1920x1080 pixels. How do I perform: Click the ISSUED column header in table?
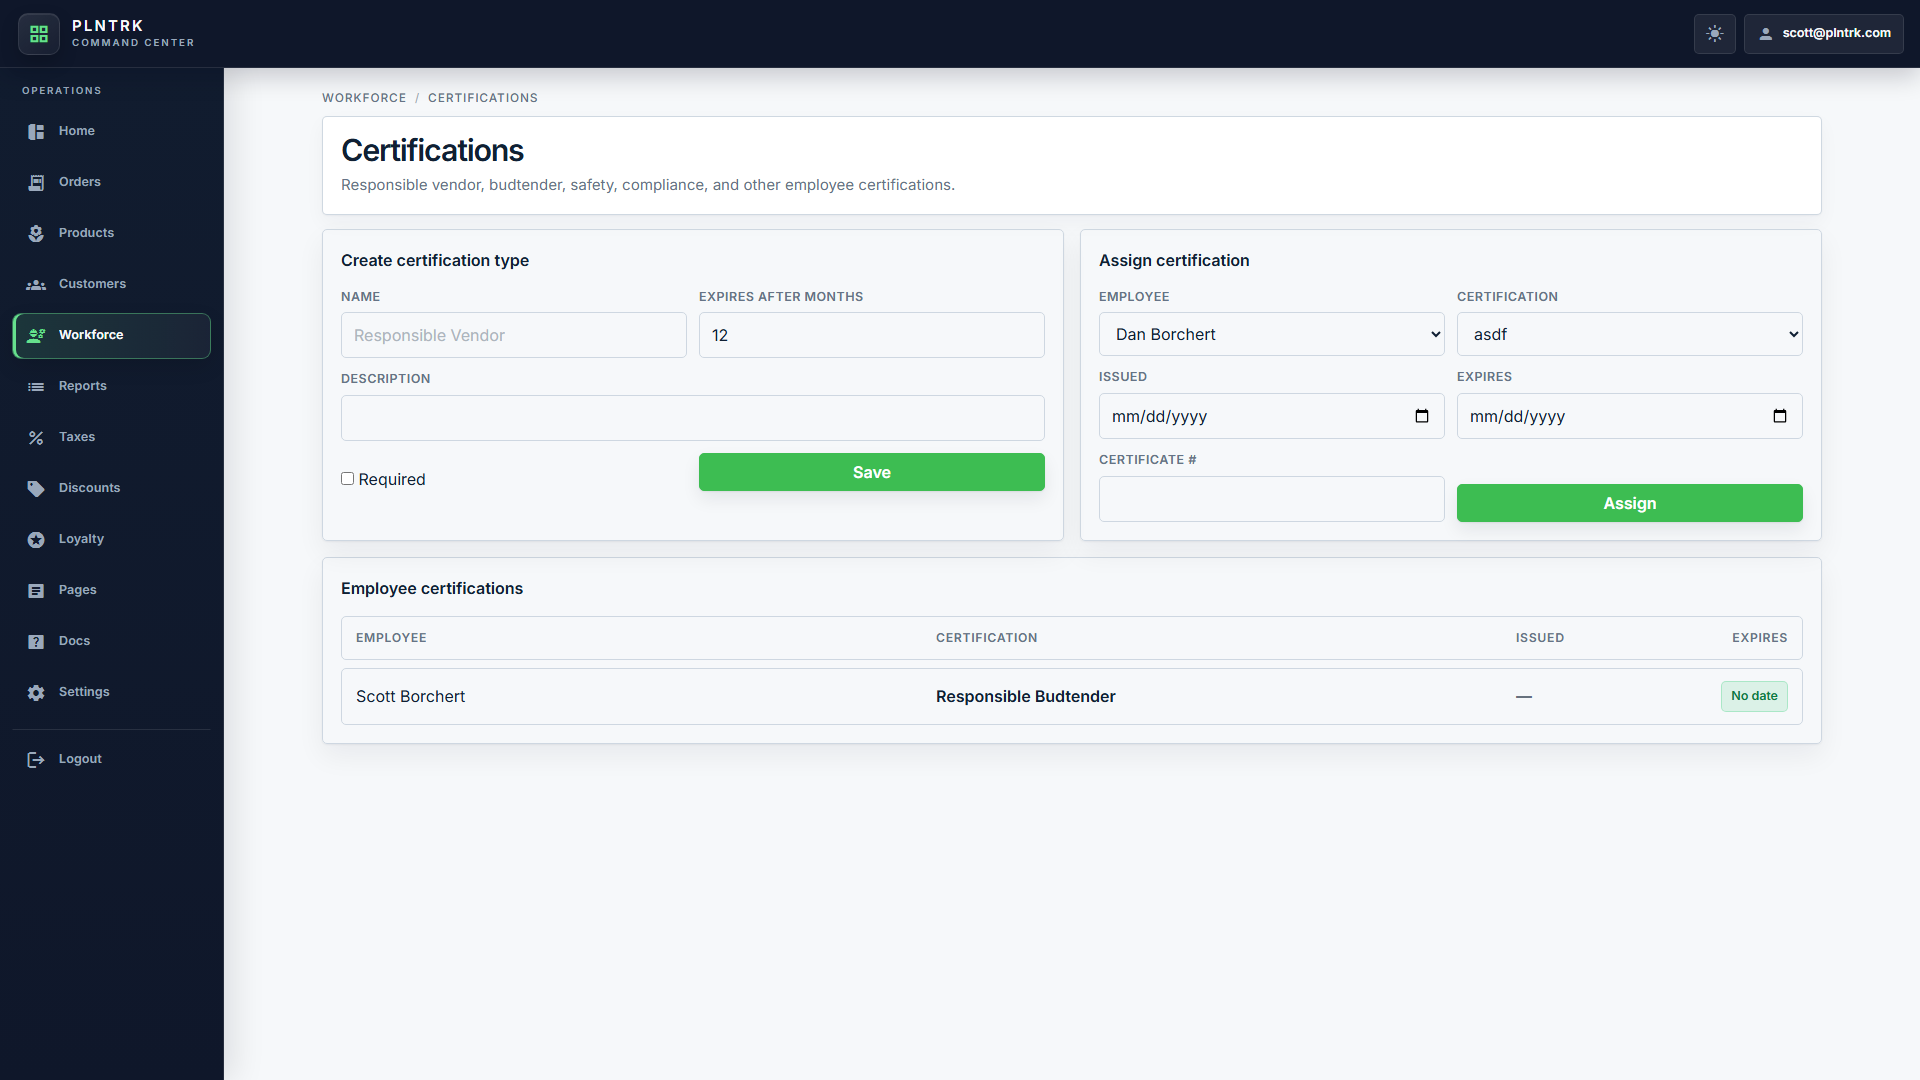1539,638
